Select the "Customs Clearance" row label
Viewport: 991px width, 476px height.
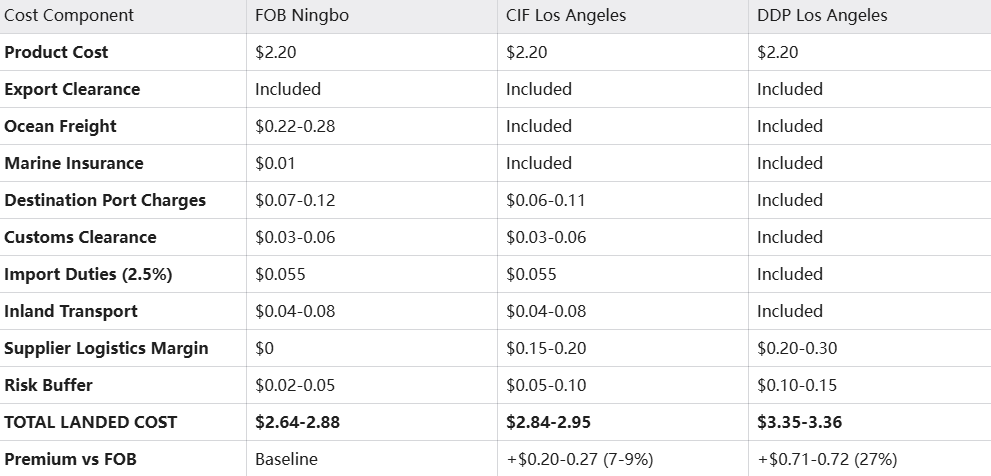(80, 237)
